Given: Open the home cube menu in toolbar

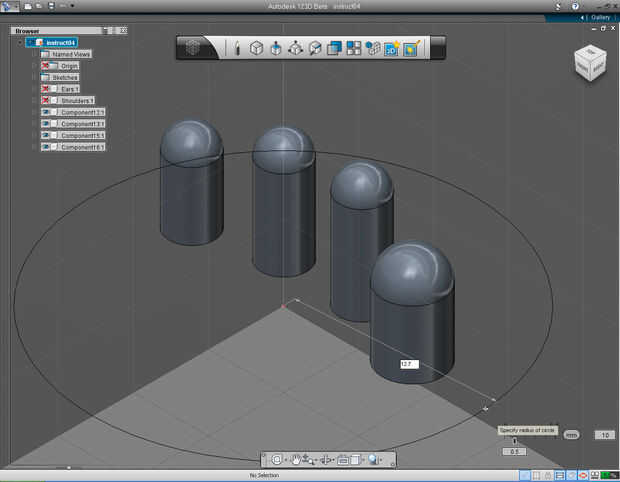Looking at the screenshot, I should pos(195,47).
